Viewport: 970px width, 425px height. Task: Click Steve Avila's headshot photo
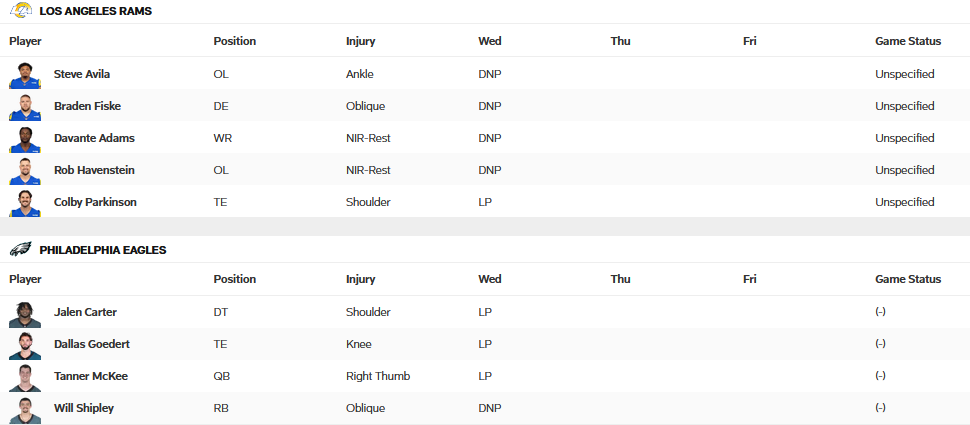click(25, 75)
